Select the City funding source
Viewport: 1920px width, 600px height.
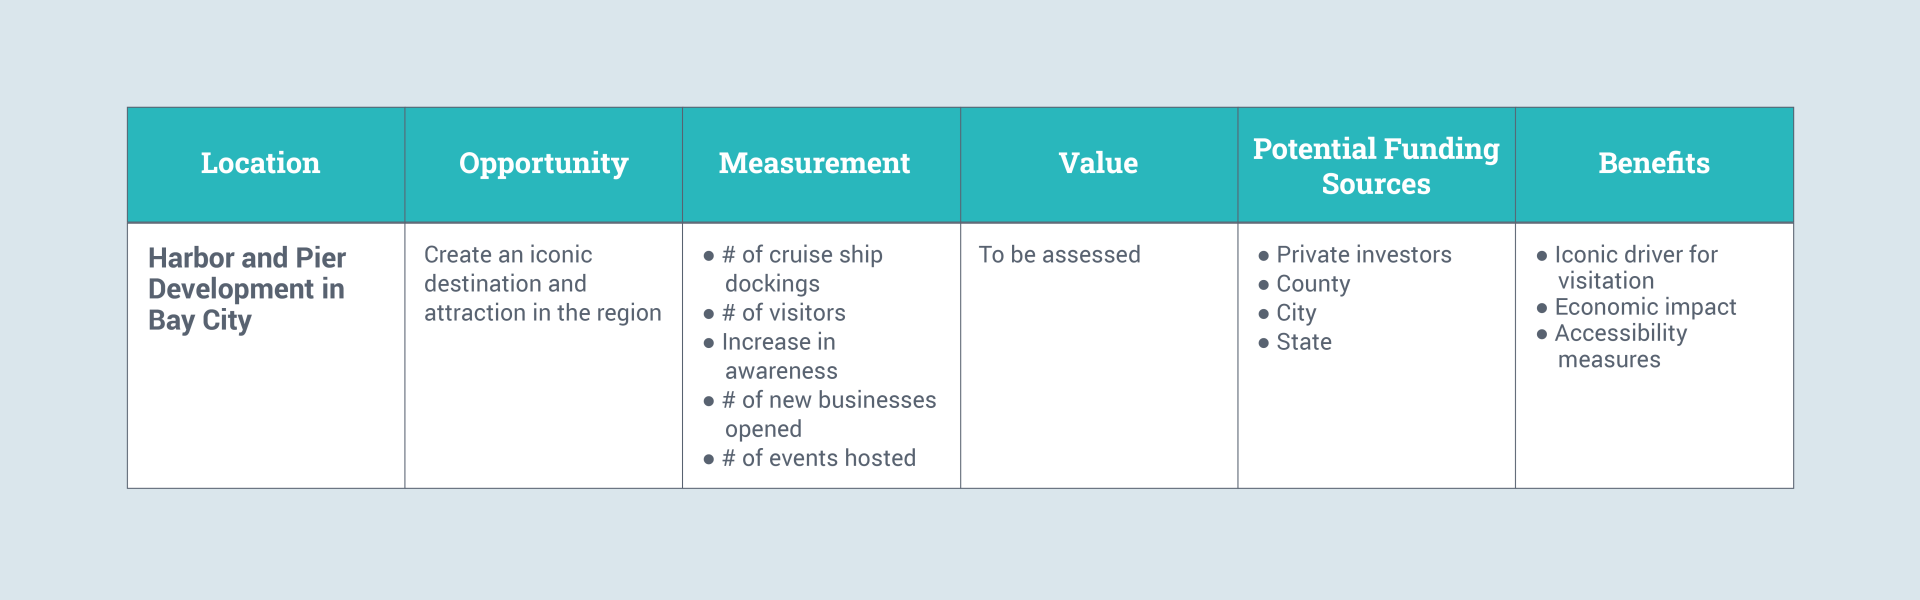(1296, 313)
